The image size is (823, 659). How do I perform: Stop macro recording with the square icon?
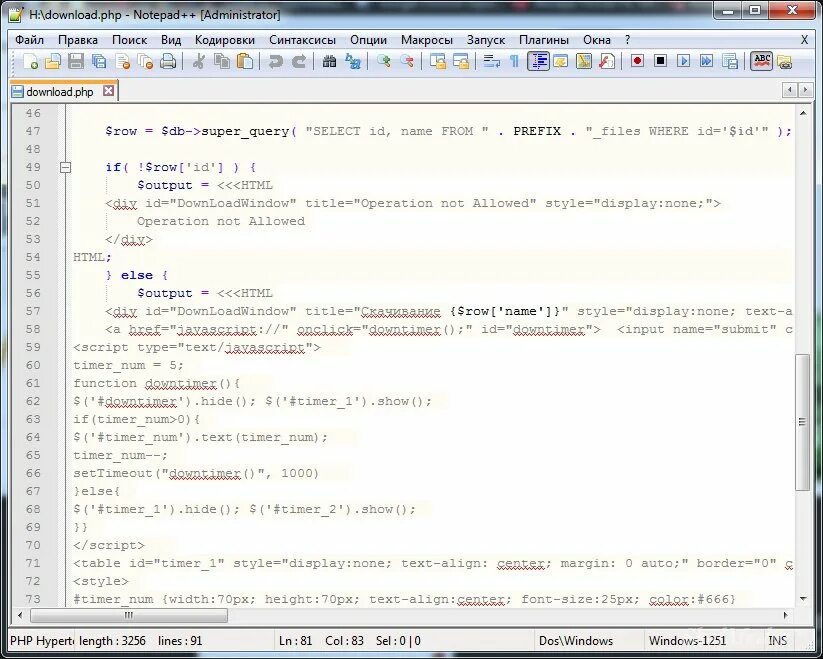point(660,61)
